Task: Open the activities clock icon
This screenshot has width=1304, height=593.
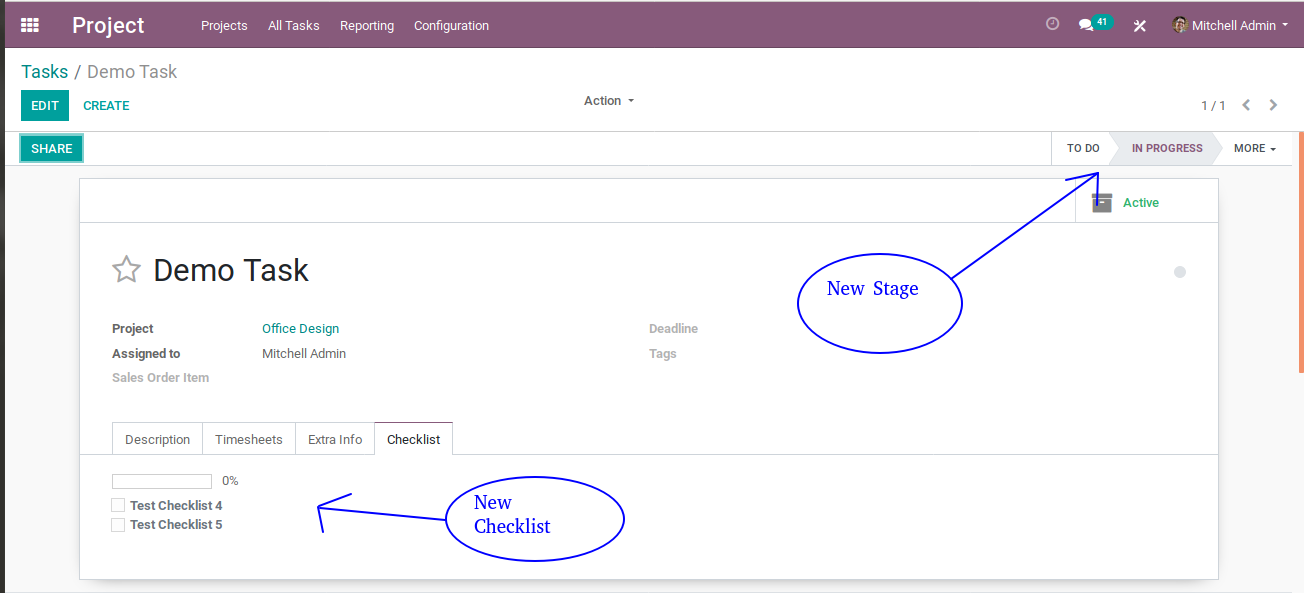Action: pyautogui.click(x=1052, y=24)
